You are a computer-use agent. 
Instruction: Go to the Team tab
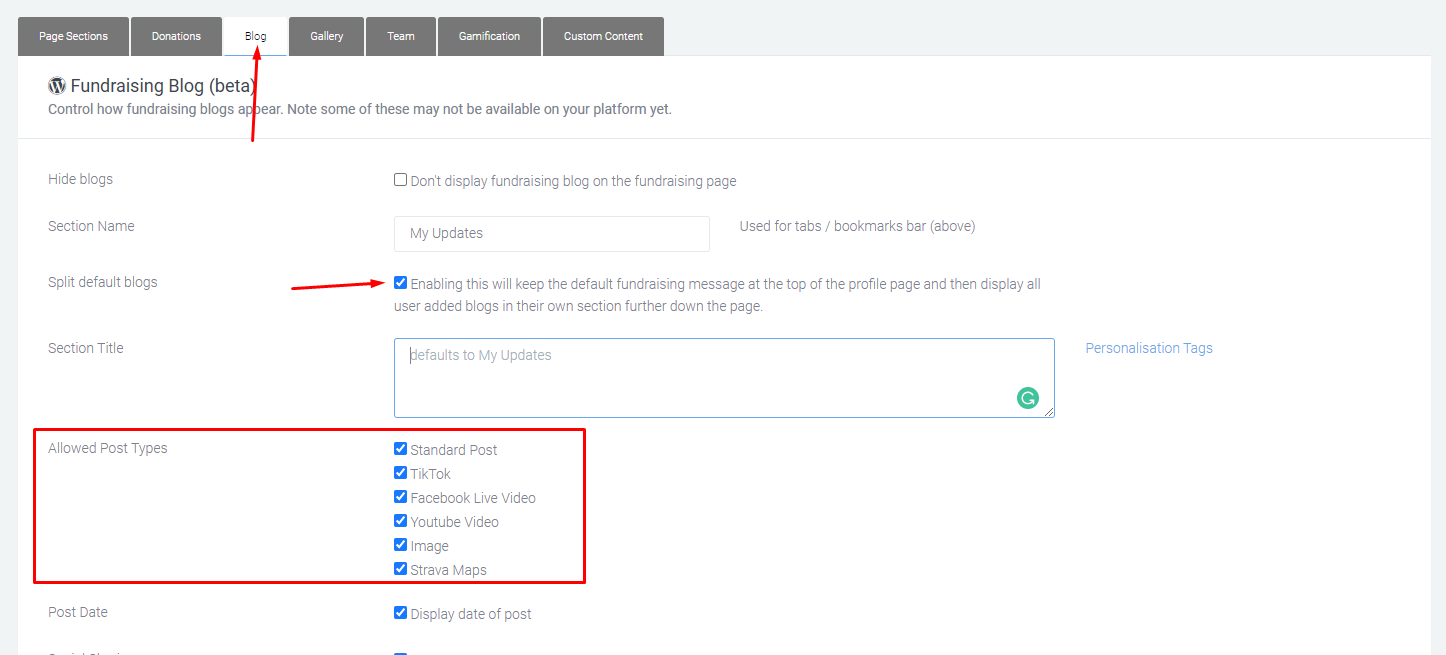pos(401,36)
